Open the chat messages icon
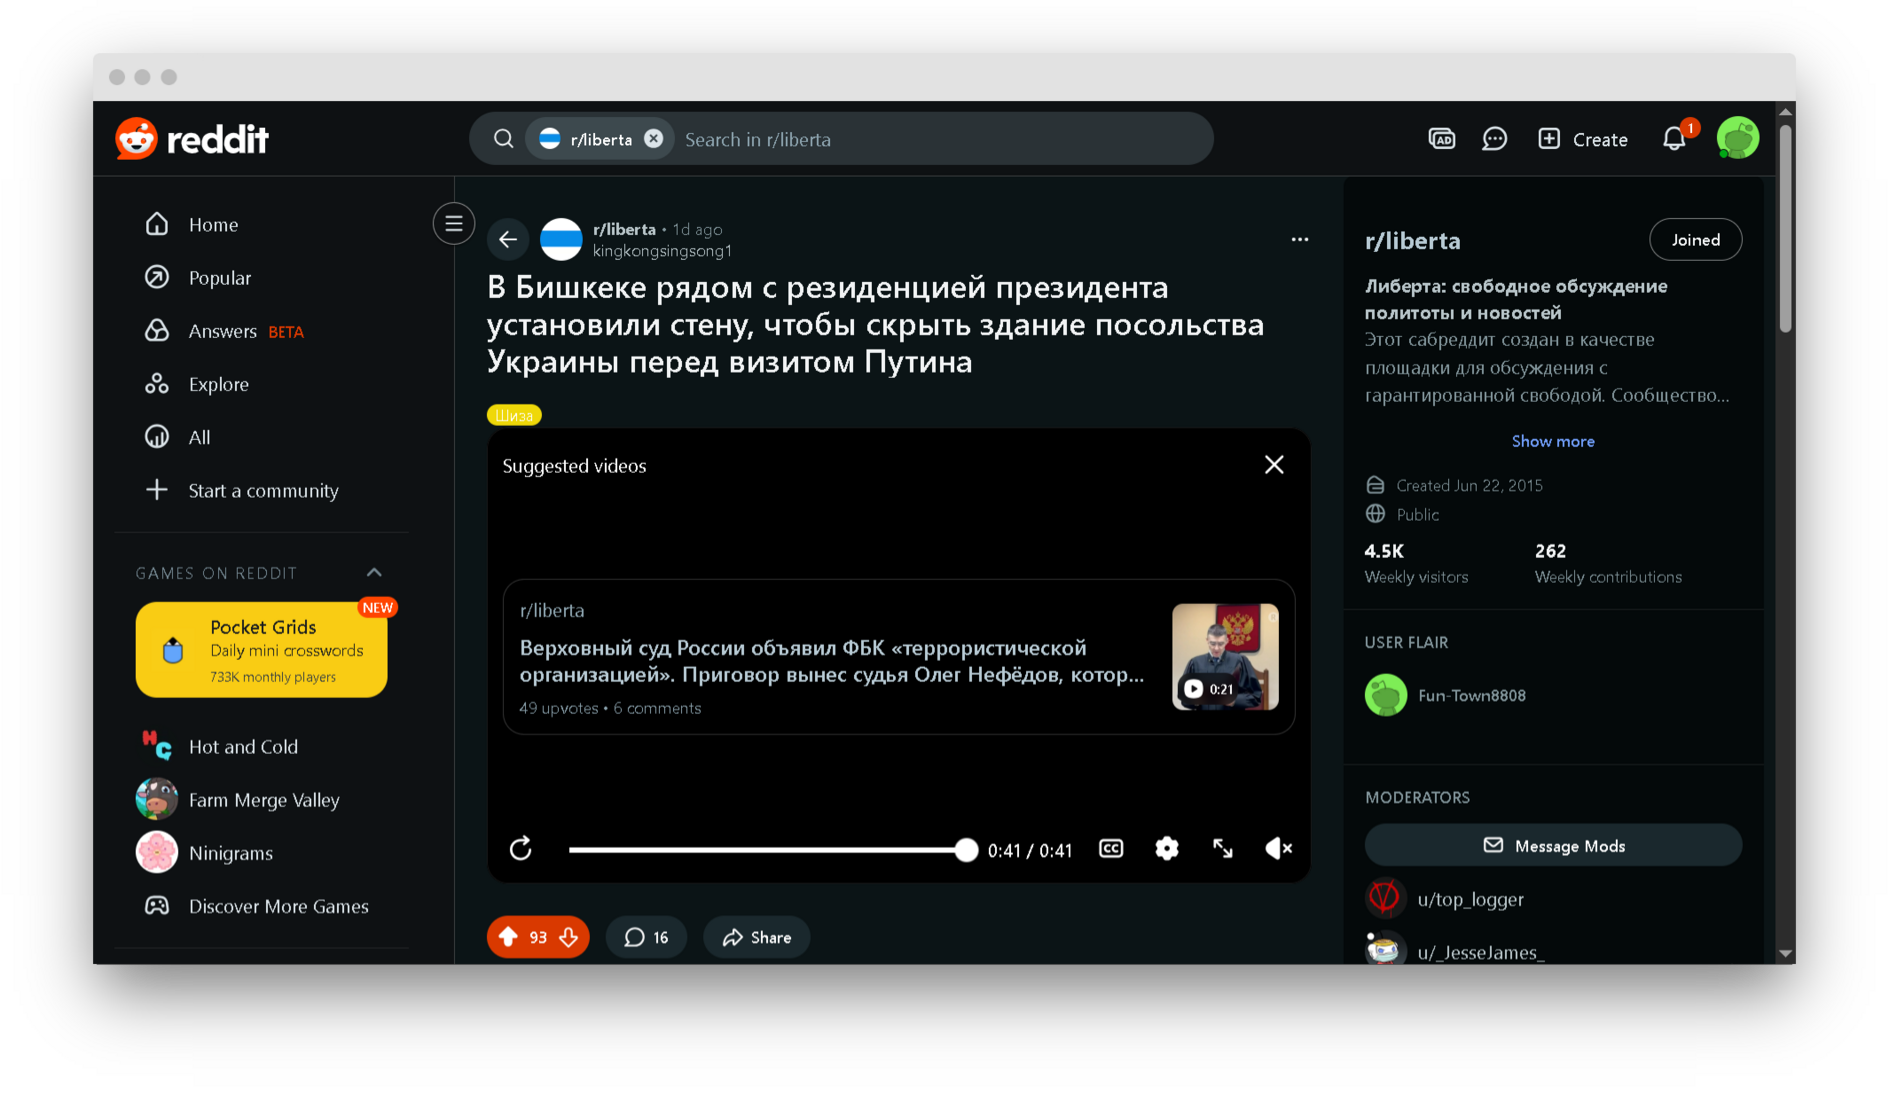The height and width of the screenshot is (1097, 1889). 1494,139
